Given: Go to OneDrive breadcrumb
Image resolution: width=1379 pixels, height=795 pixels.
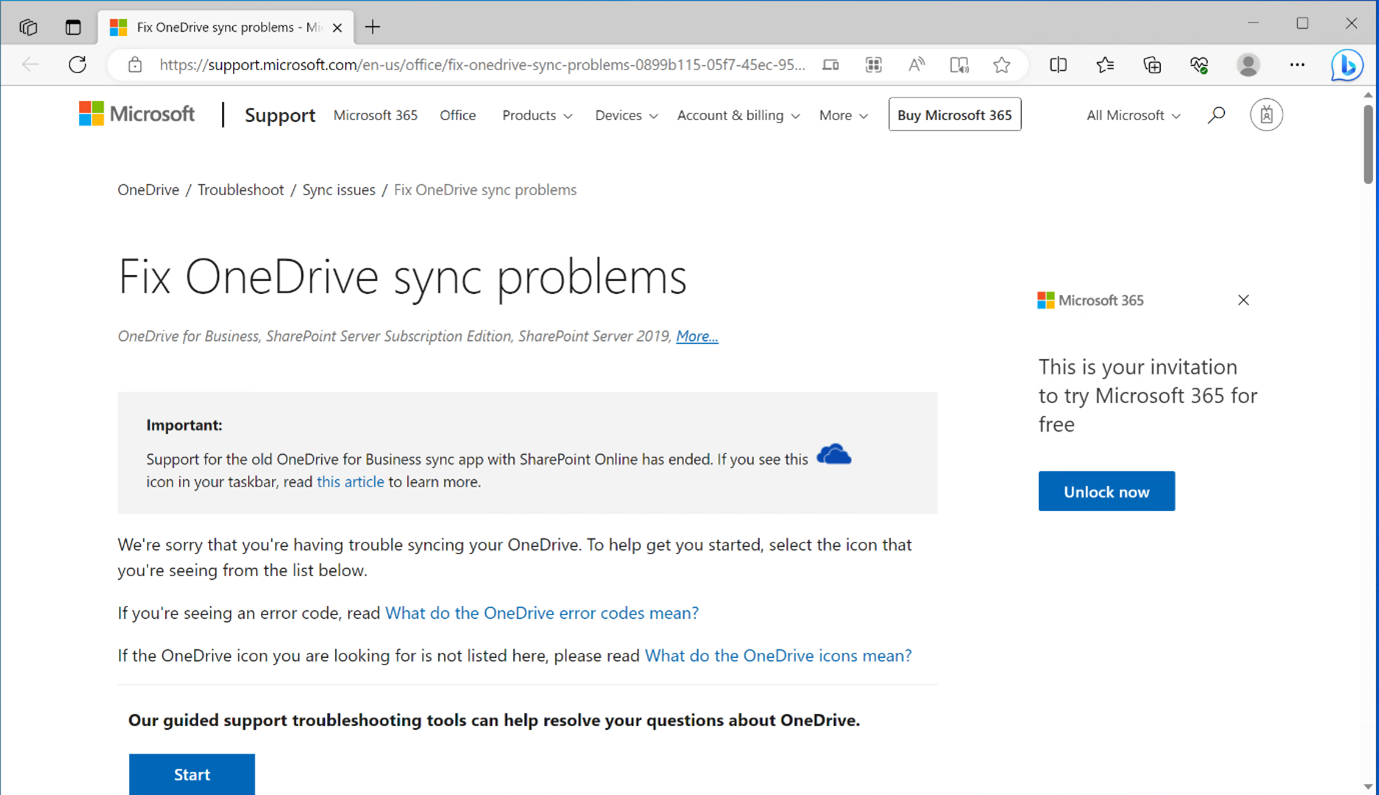Looking at the screenshot, I should (148, 189).
